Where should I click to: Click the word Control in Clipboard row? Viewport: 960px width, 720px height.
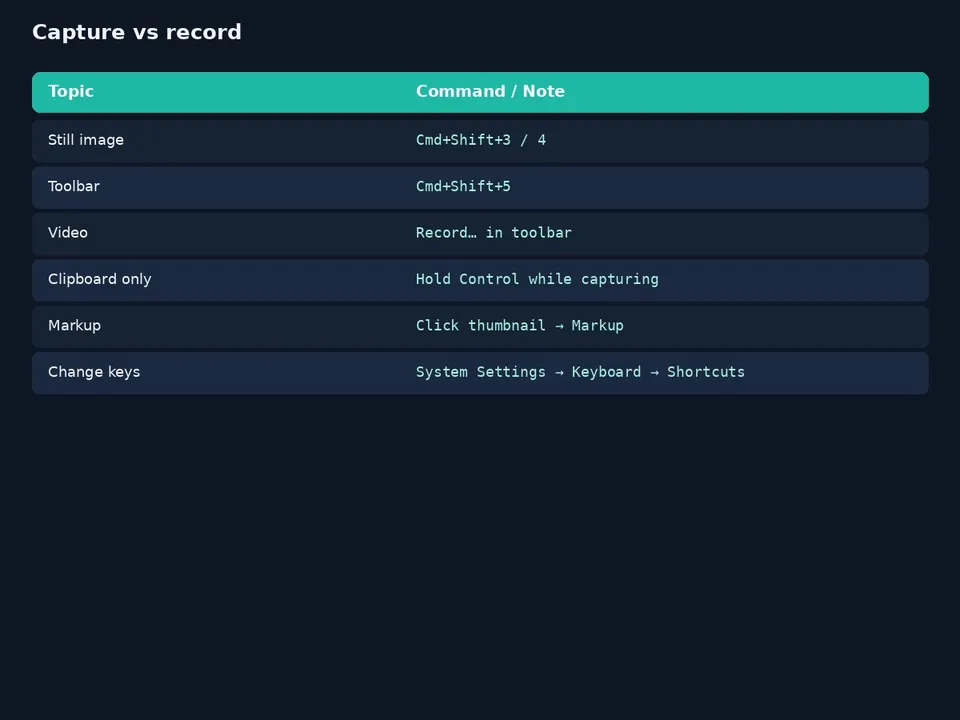[x=489, y=279]
